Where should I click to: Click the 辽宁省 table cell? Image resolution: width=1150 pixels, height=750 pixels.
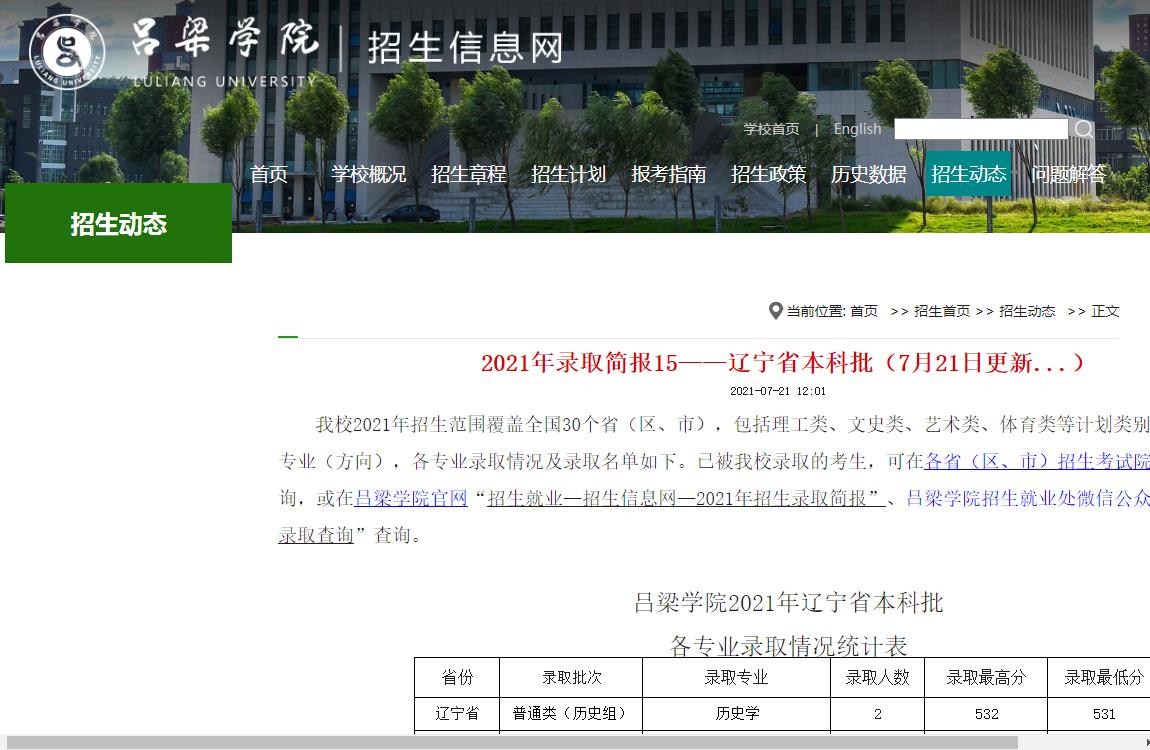click(x=457, y=713)
